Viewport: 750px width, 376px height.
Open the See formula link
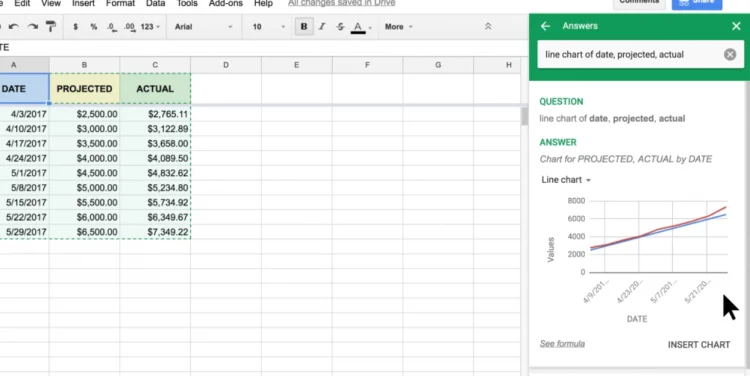[562, 343]
